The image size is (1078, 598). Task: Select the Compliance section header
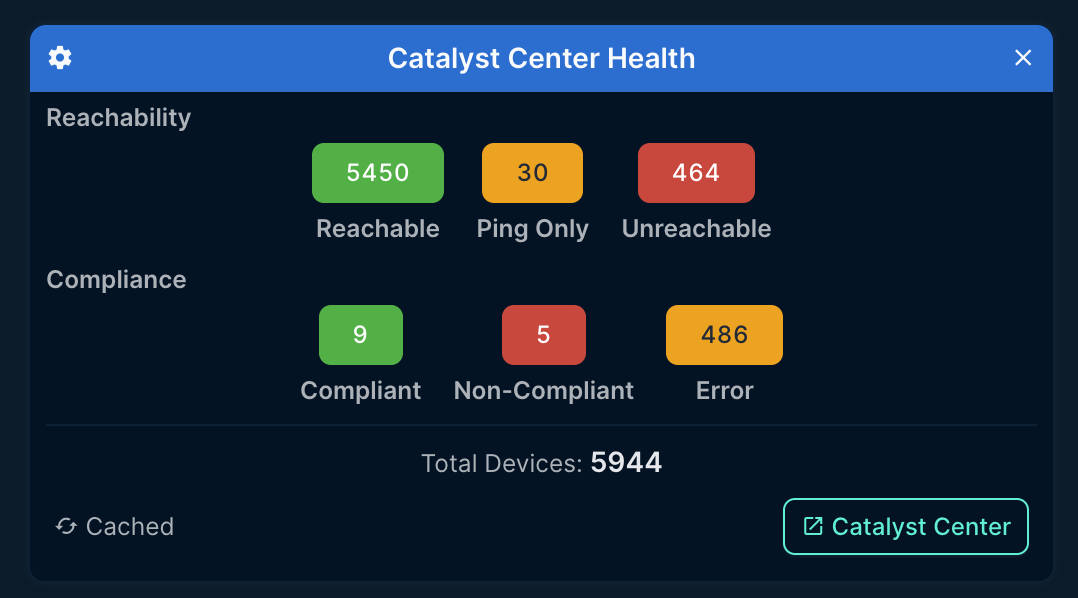tap(116, 280)
